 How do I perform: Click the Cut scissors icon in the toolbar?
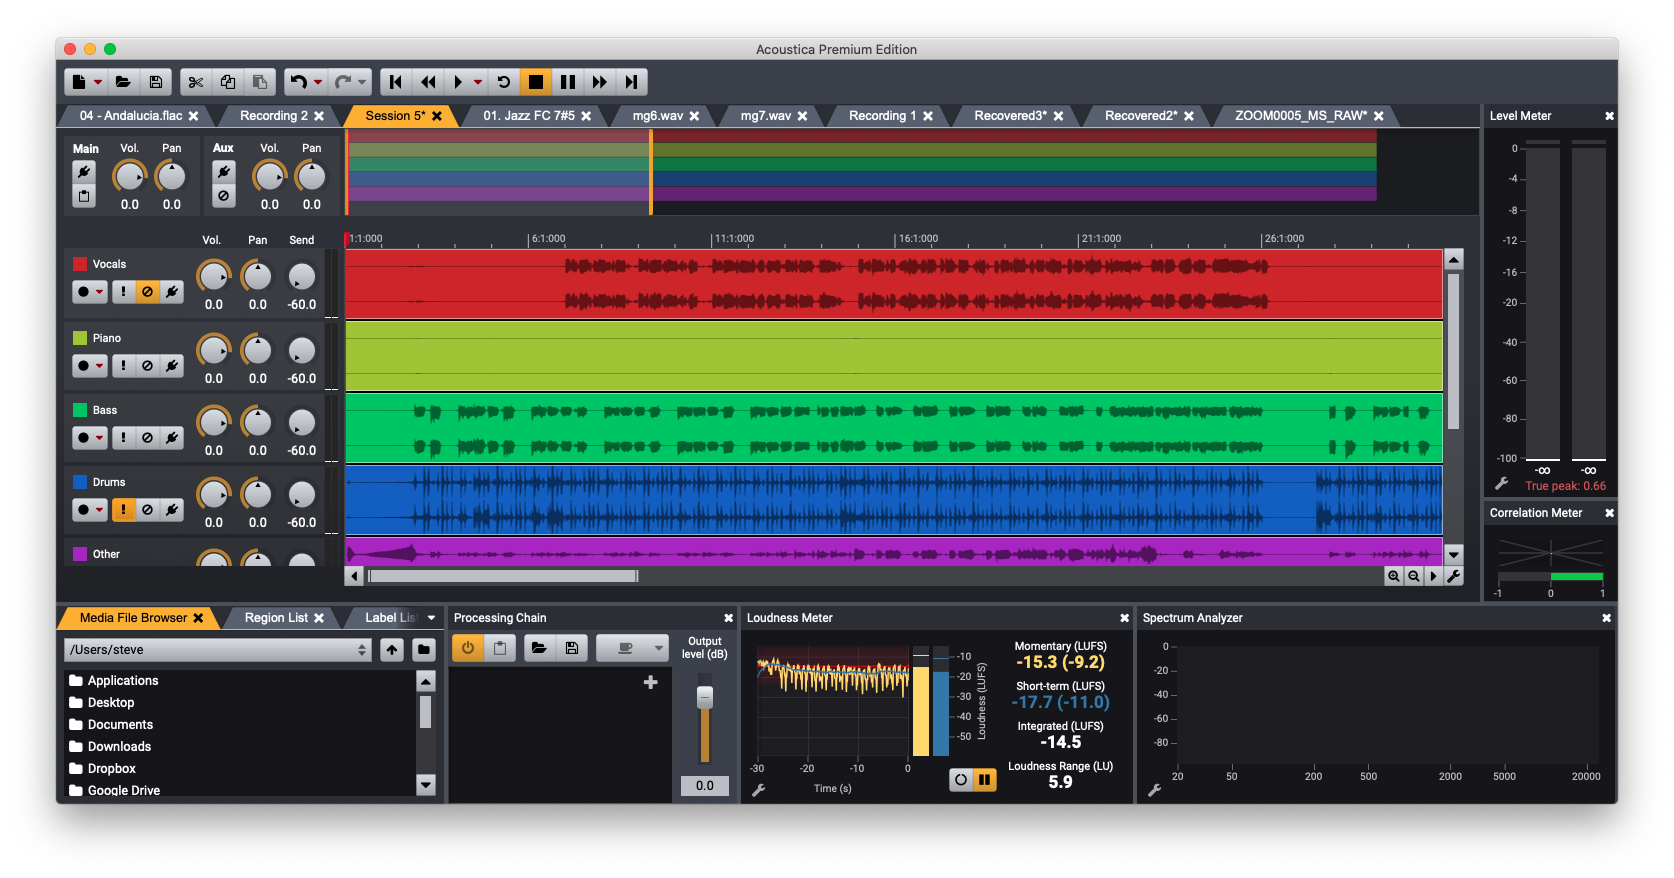coord(196,82)
